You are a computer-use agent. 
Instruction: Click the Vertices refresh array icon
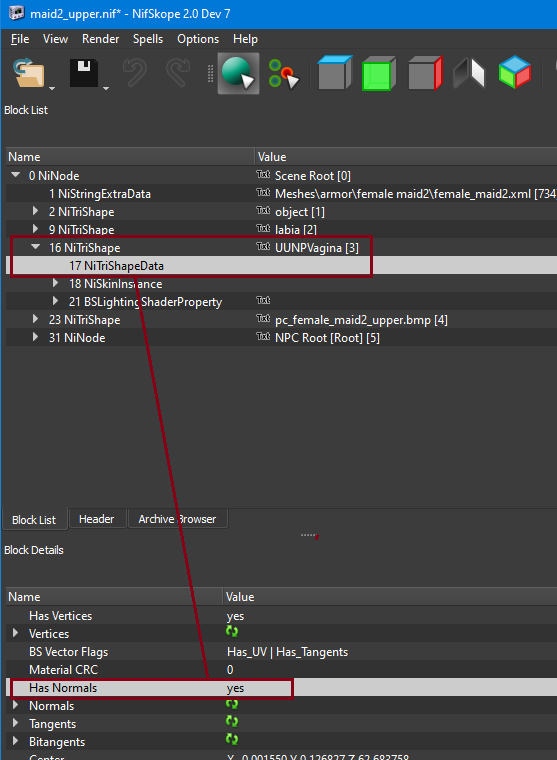232,631
